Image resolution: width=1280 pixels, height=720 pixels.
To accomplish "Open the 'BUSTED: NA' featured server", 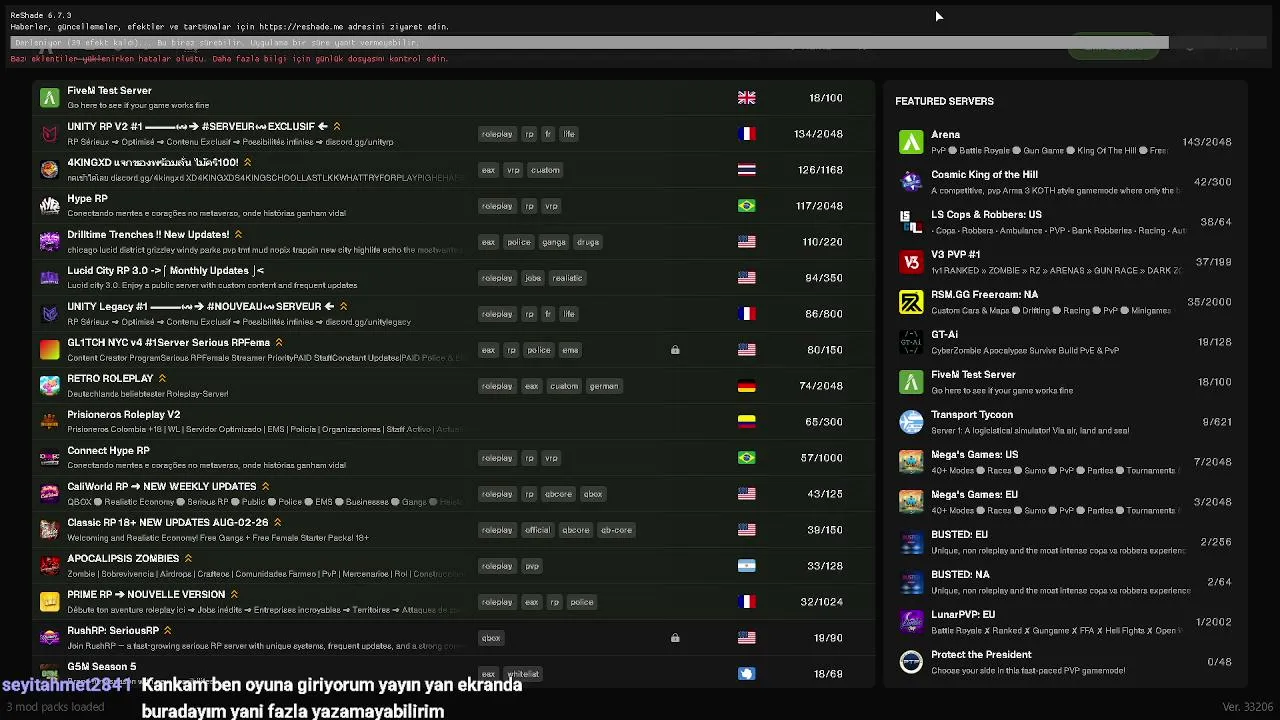I will [1066, 582].
